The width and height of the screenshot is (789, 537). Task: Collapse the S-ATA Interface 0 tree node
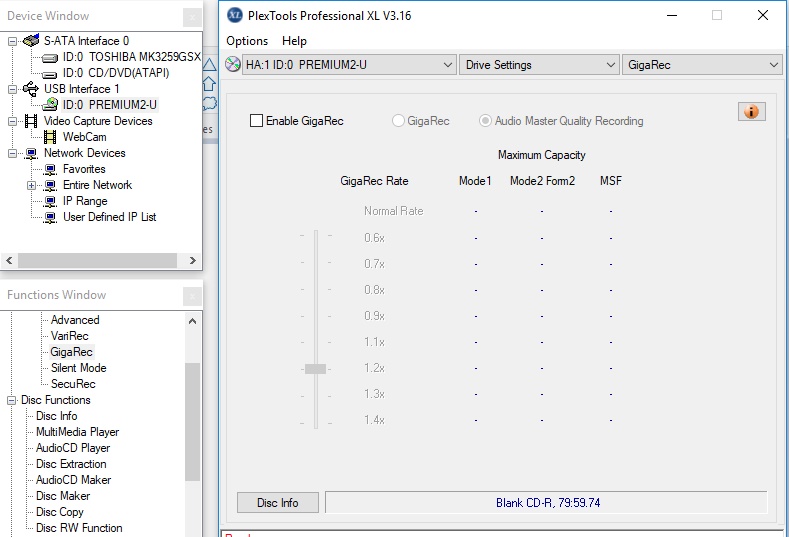click(12, 41)
